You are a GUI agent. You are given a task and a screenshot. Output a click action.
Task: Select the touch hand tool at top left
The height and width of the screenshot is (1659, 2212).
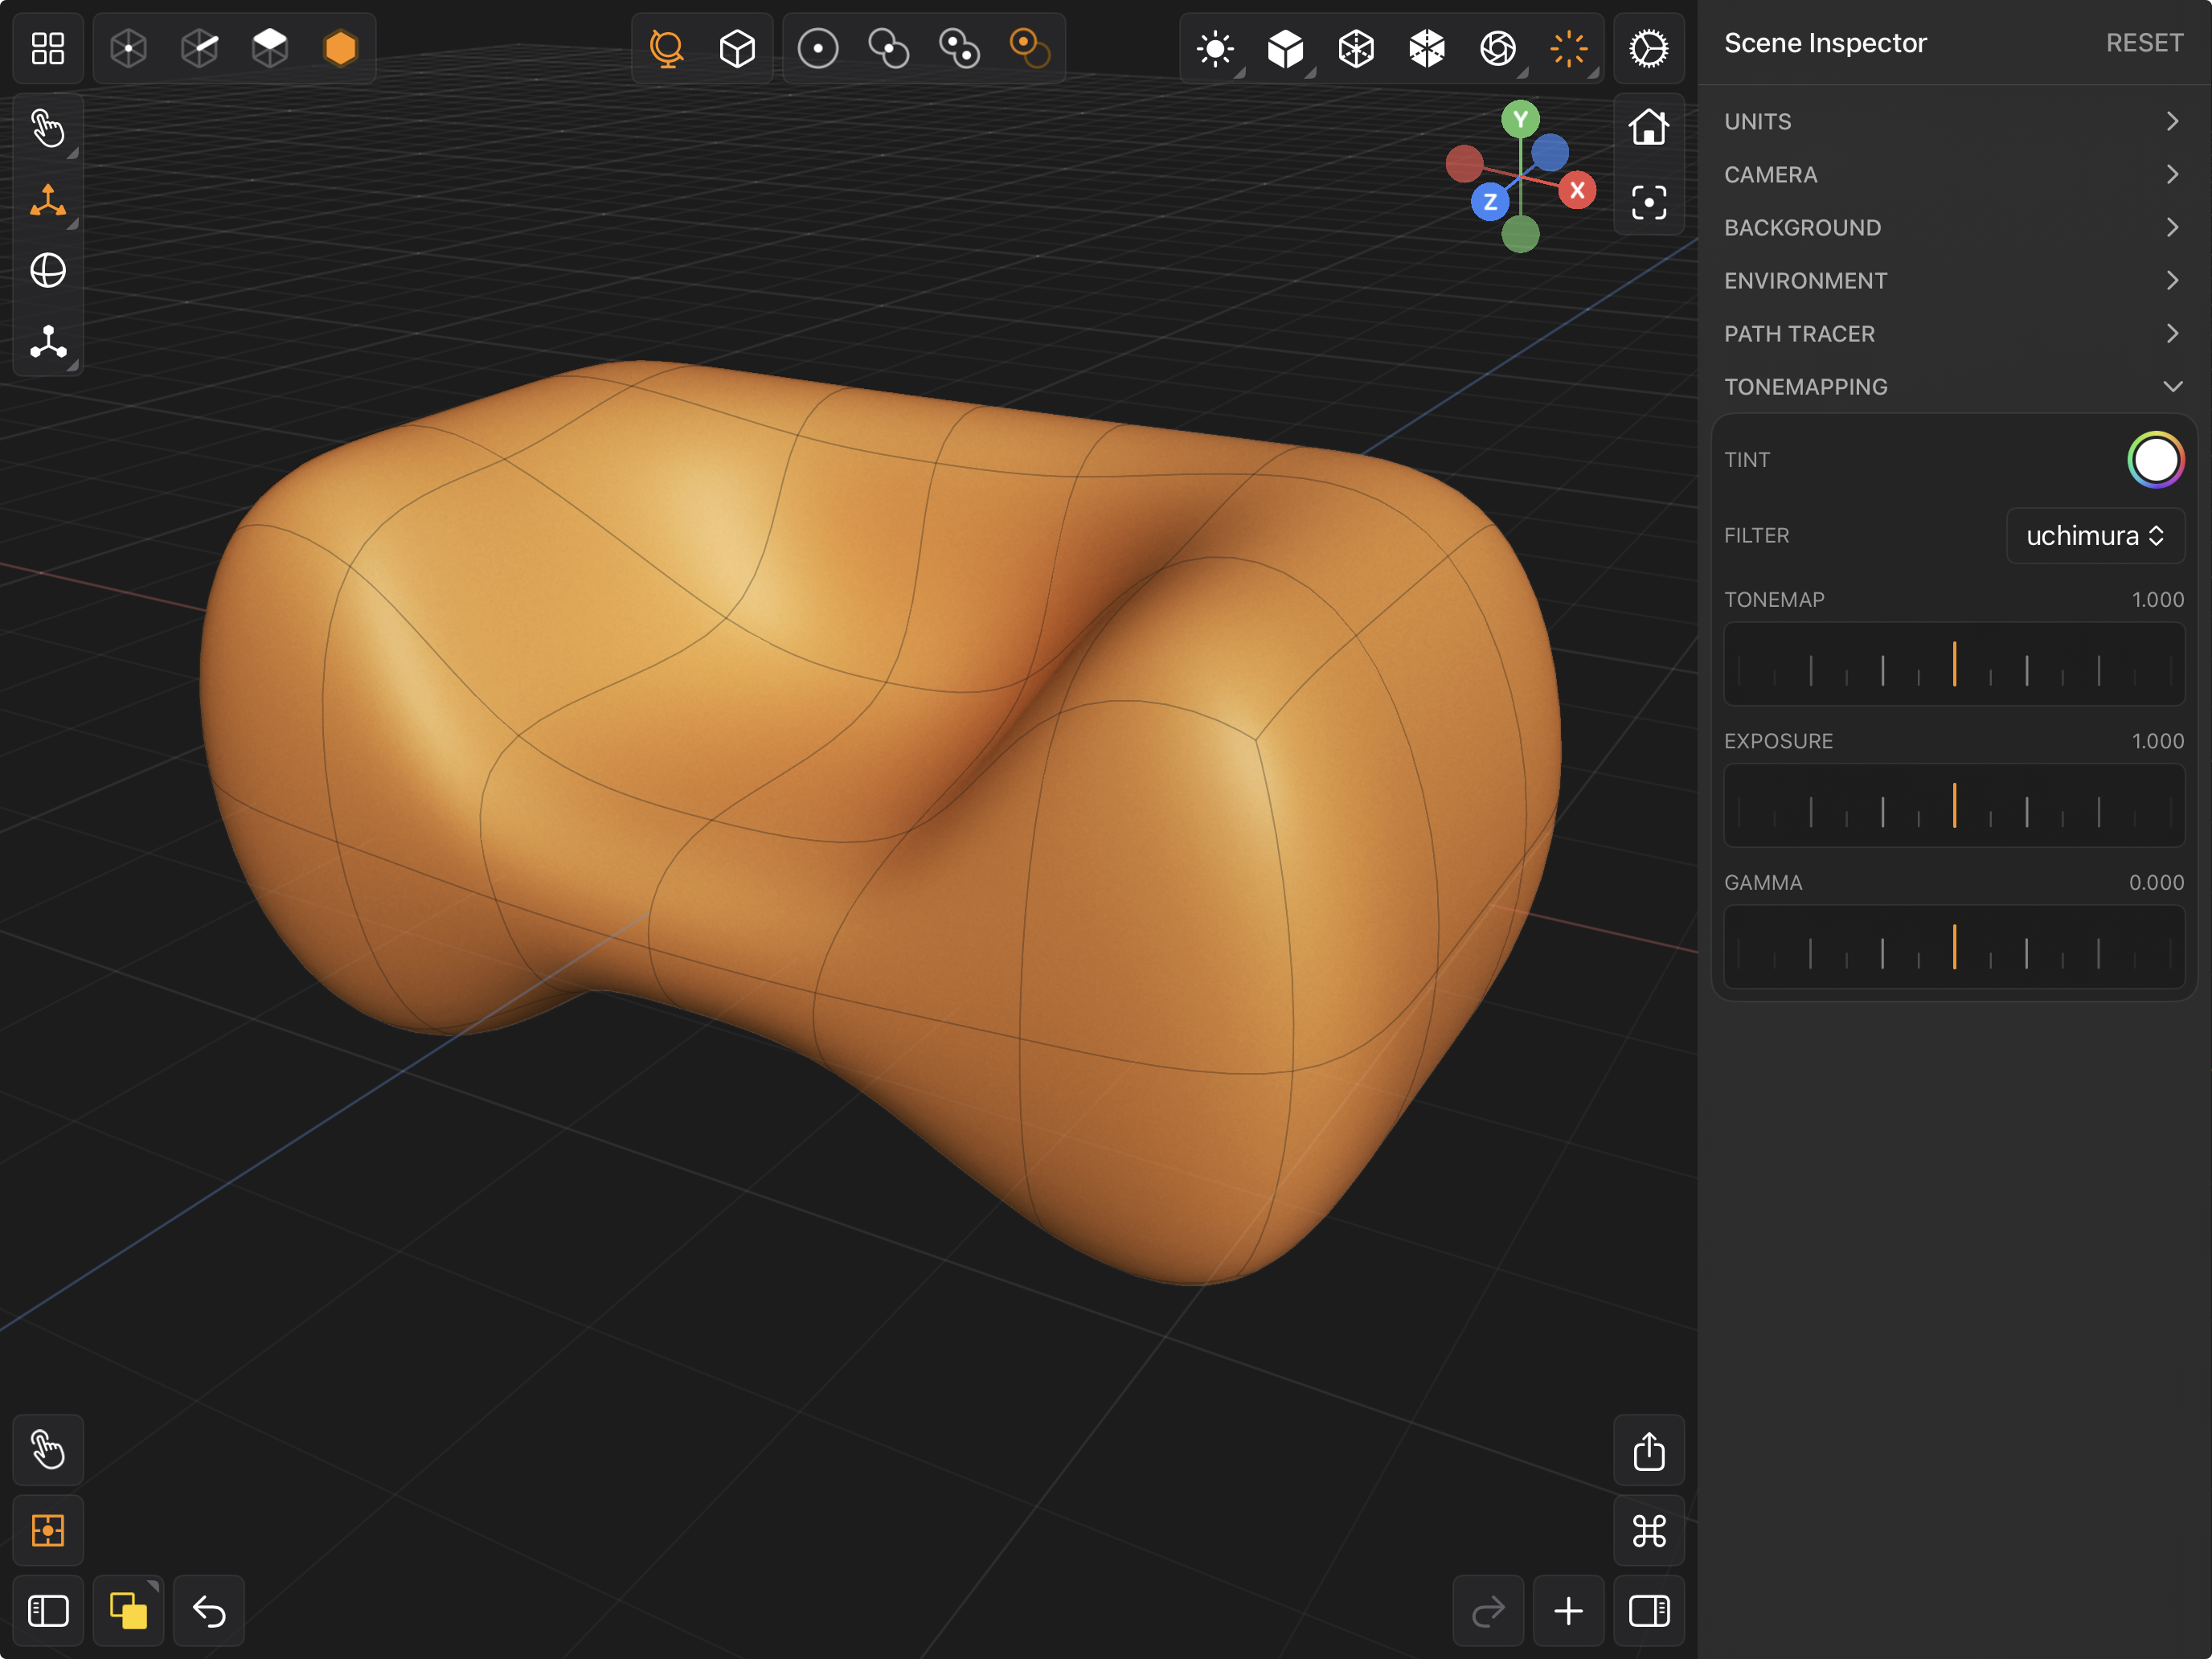tap(48, 128)
